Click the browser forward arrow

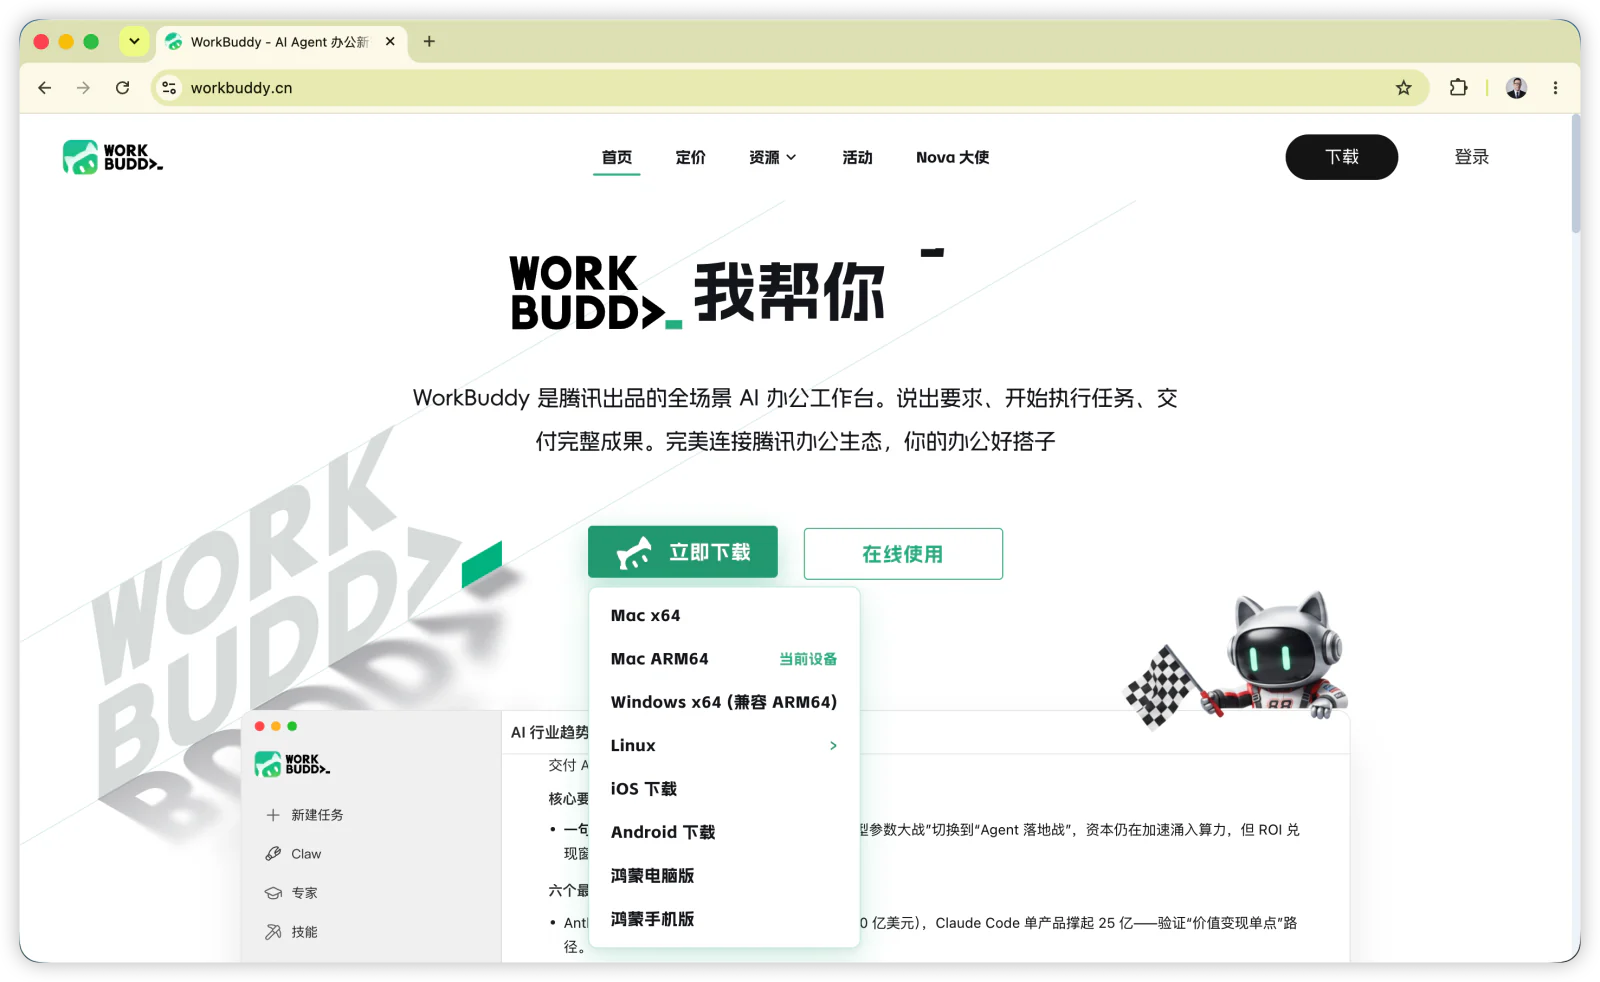[x=83, y=88]
